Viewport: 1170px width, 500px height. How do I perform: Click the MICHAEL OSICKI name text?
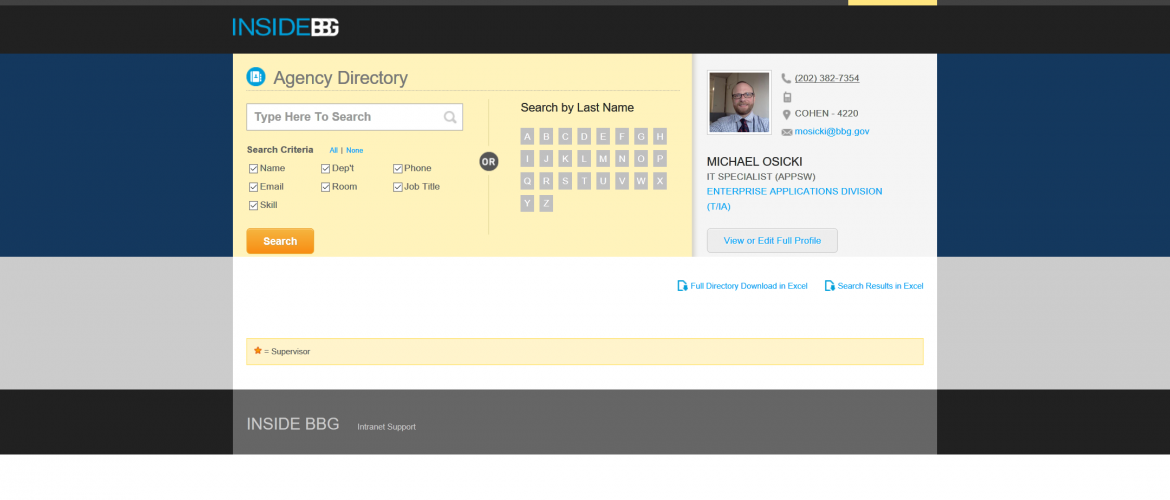[x=754, y=162]
